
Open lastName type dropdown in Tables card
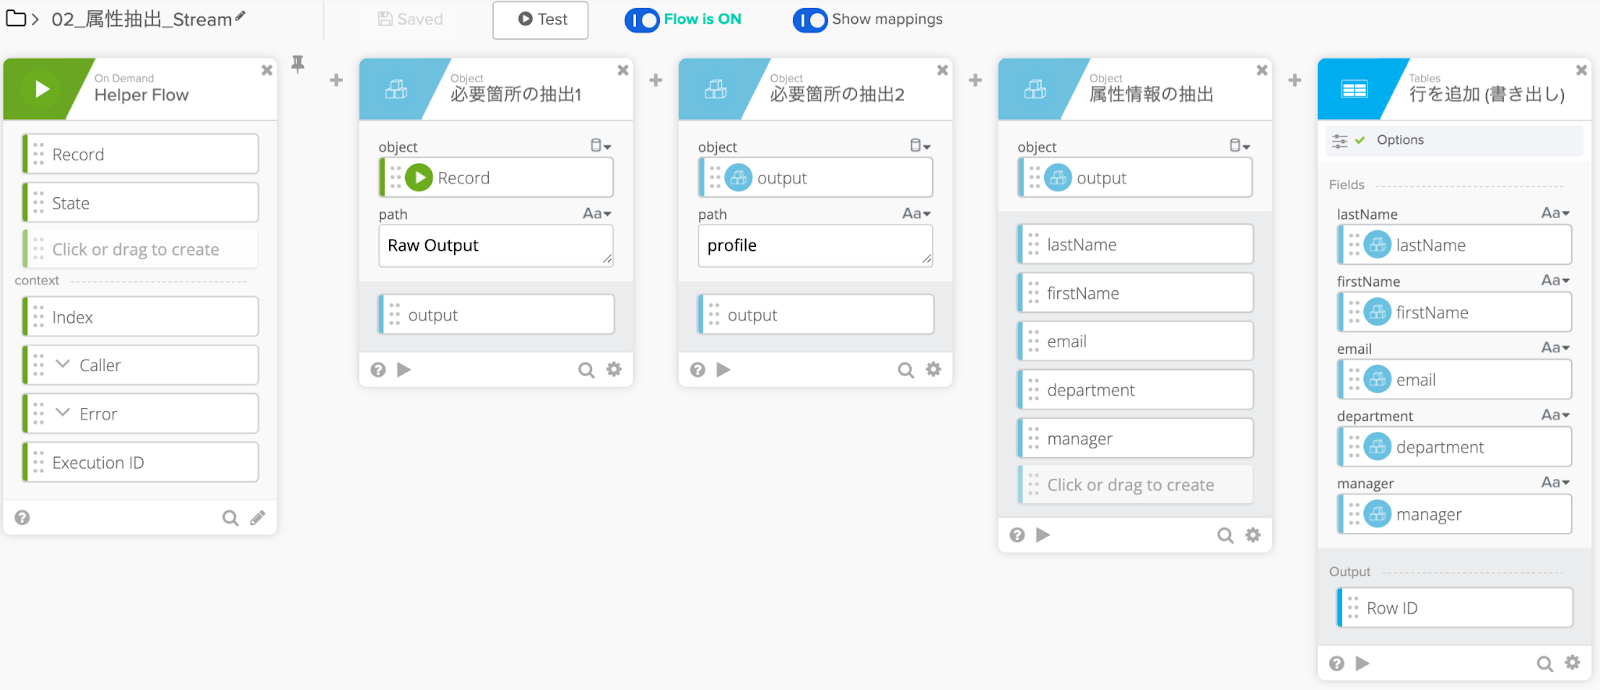1555,214
